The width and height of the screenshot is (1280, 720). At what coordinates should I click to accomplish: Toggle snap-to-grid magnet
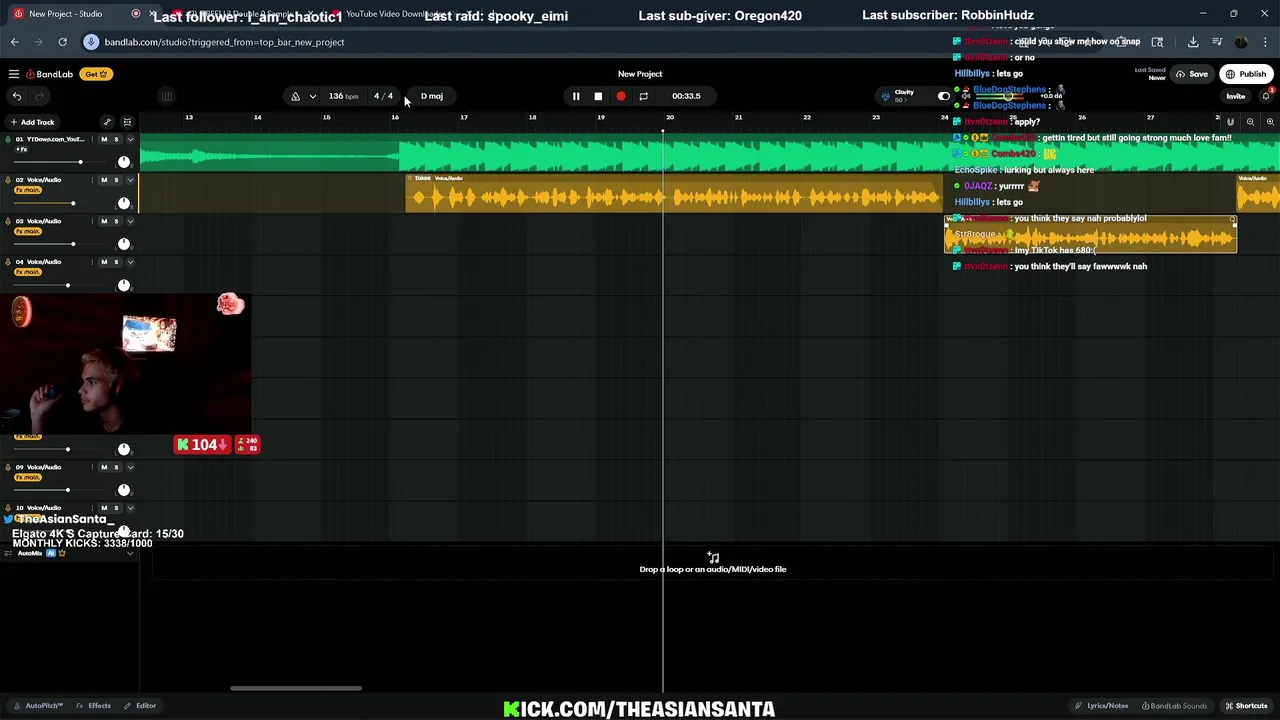pos(1231,122)
